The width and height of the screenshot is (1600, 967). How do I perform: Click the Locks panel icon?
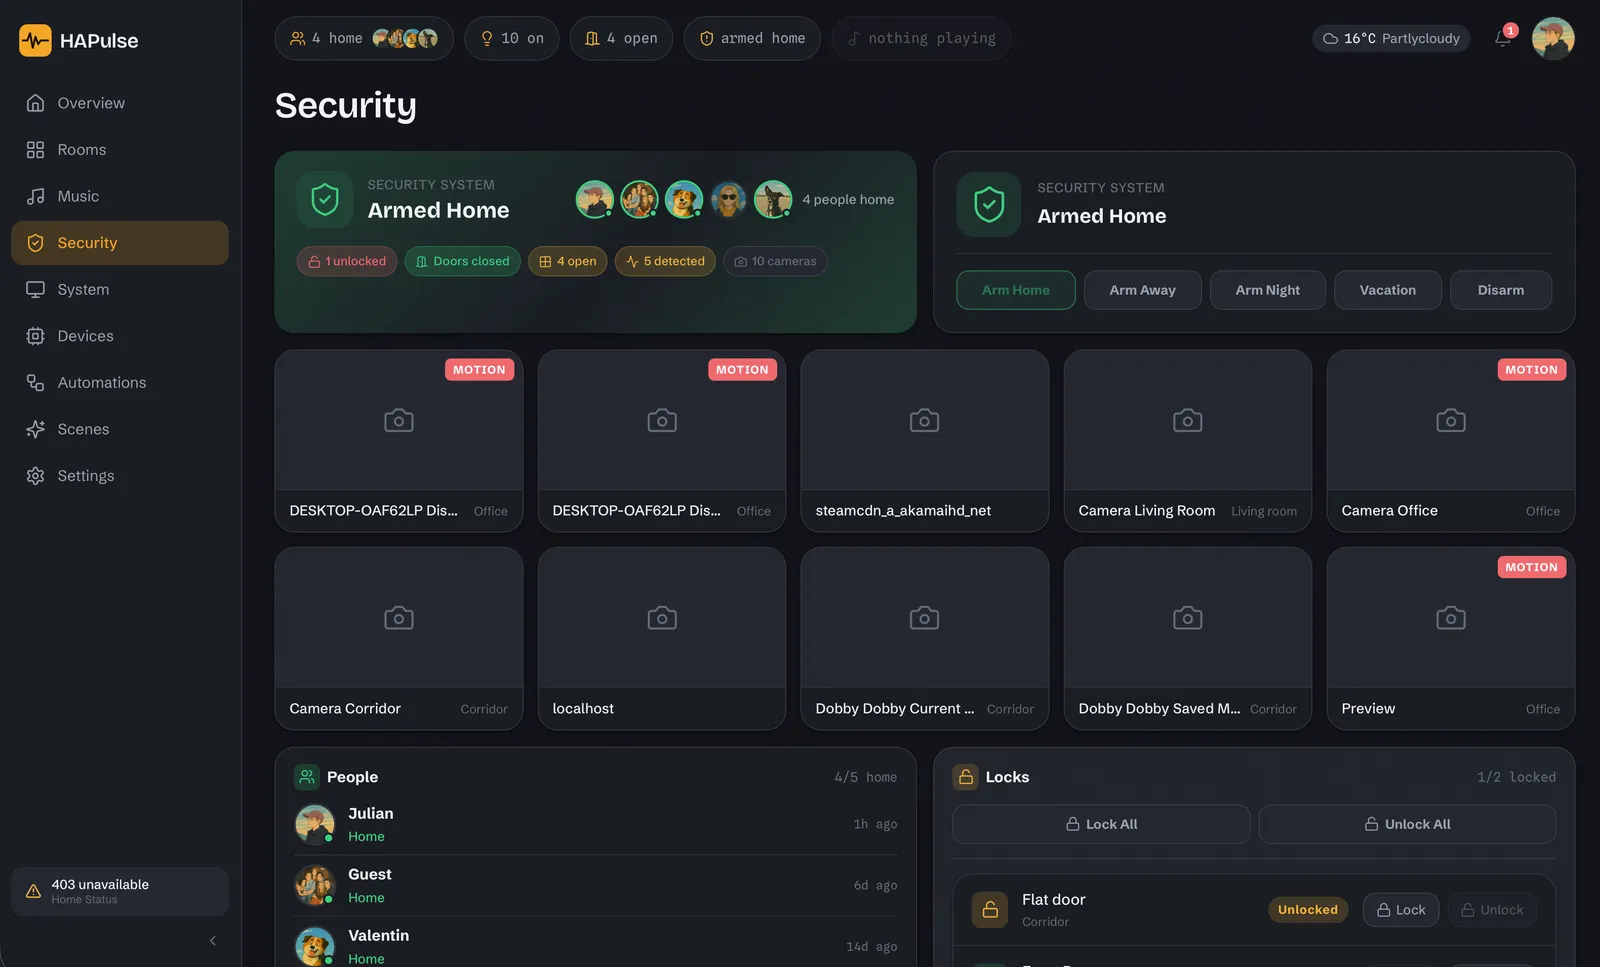[966, 777]
